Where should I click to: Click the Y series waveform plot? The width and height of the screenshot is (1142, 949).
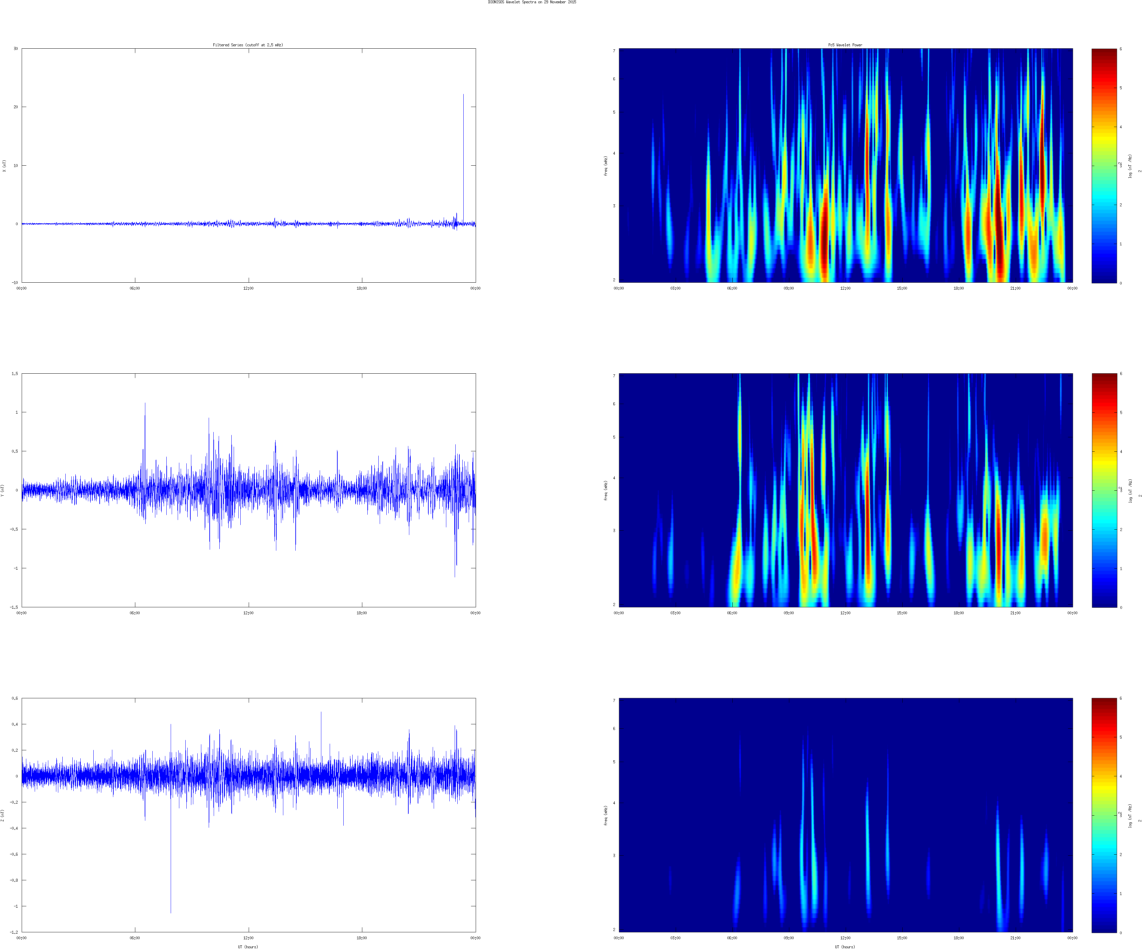tap(248, 490)
